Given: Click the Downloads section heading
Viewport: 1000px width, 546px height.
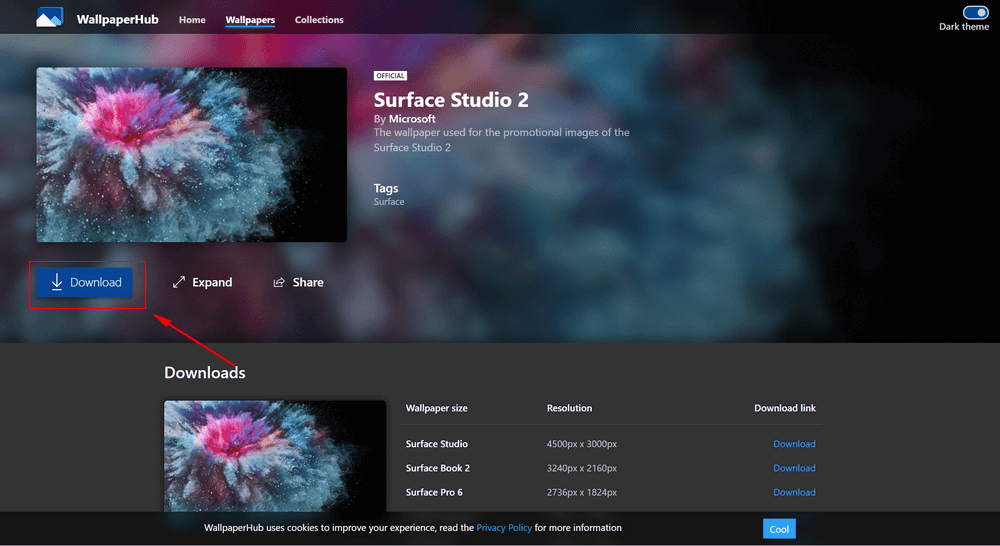Looking at the screenshot, I should pyautogui.click(x=205, y=373).
